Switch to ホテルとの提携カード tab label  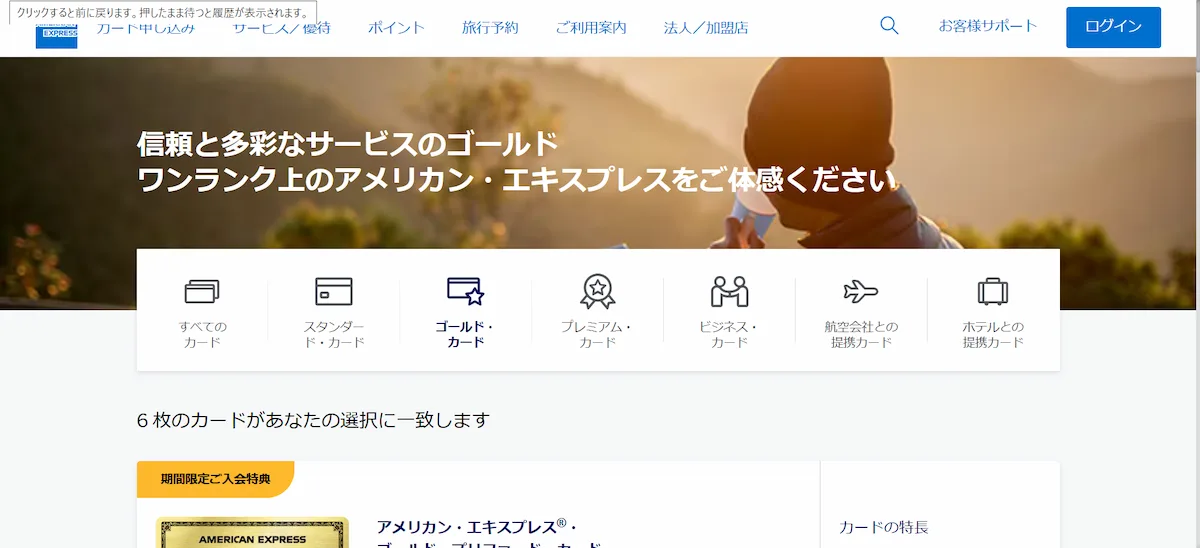[993, 334]
